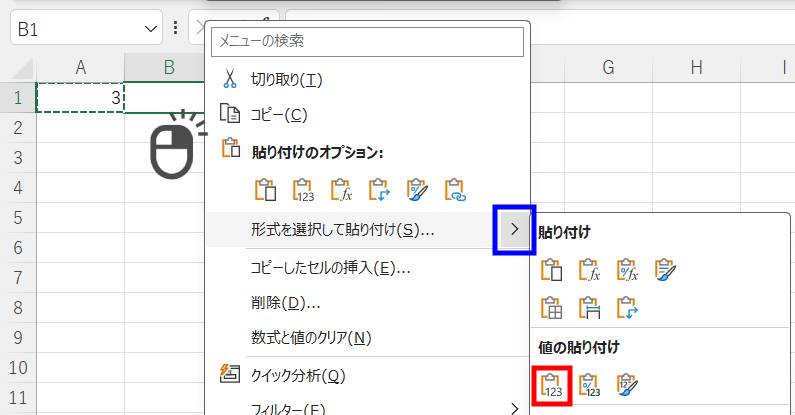Select row 11 header
Image resolution: width=795 pixels, height=415 pixels.
pyautogui.click(x=18, y=398)
